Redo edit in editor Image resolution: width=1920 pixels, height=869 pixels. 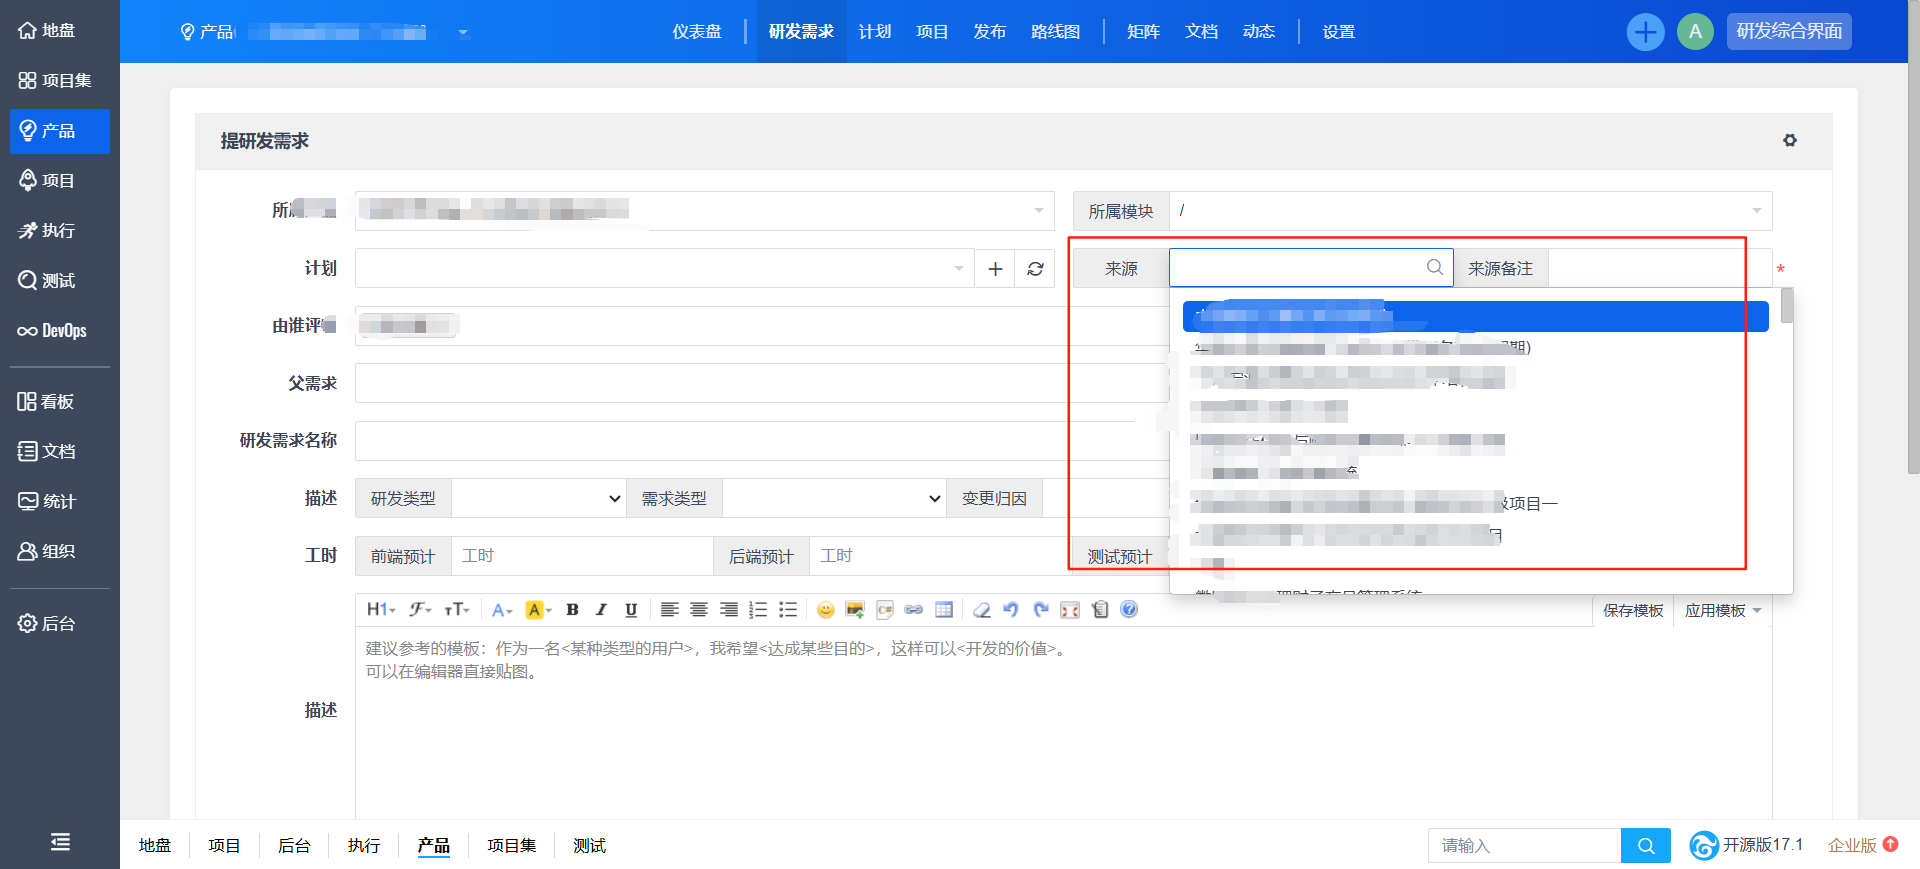1041,610
